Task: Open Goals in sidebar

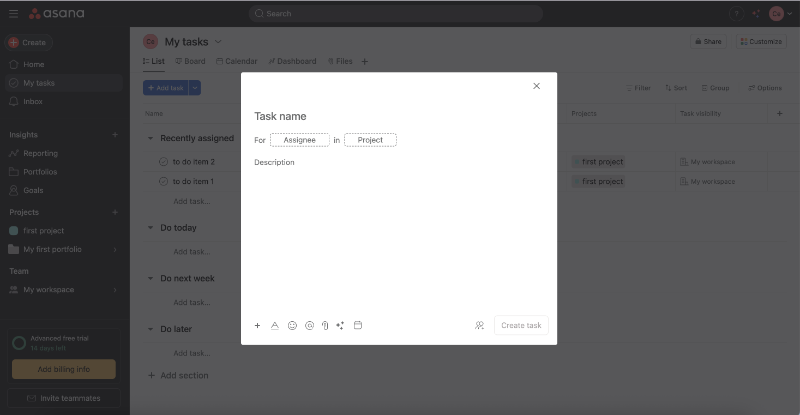Action: 64,190
